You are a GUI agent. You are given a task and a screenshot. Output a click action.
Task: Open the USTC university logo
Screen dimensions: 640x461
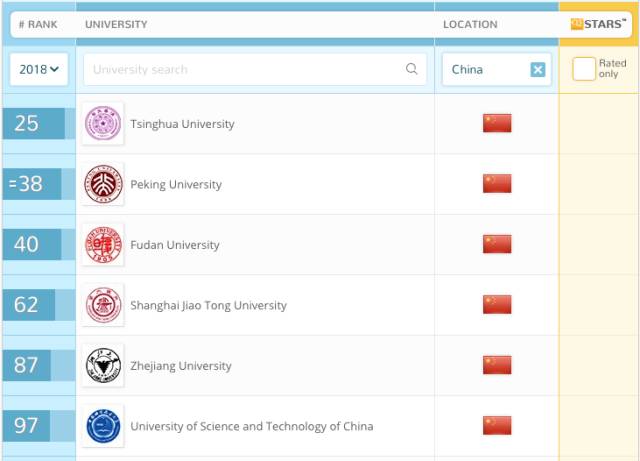(x=103, y=425)
